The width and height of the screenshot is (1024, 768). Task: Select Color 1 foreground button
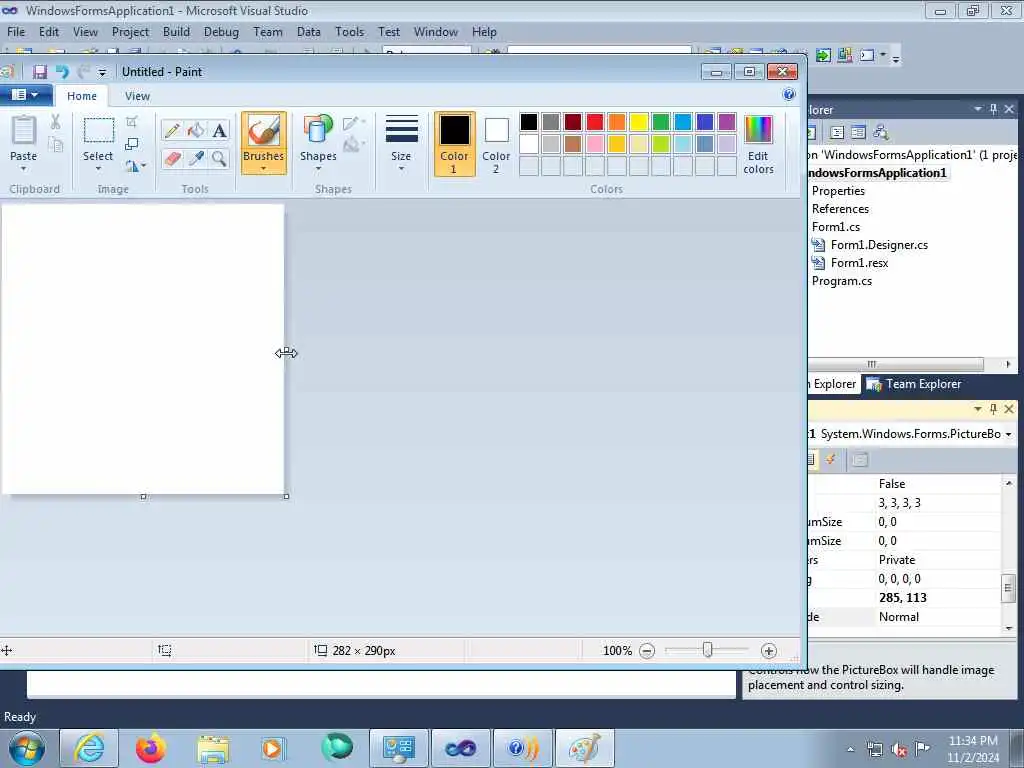click(x=455, y=144)
